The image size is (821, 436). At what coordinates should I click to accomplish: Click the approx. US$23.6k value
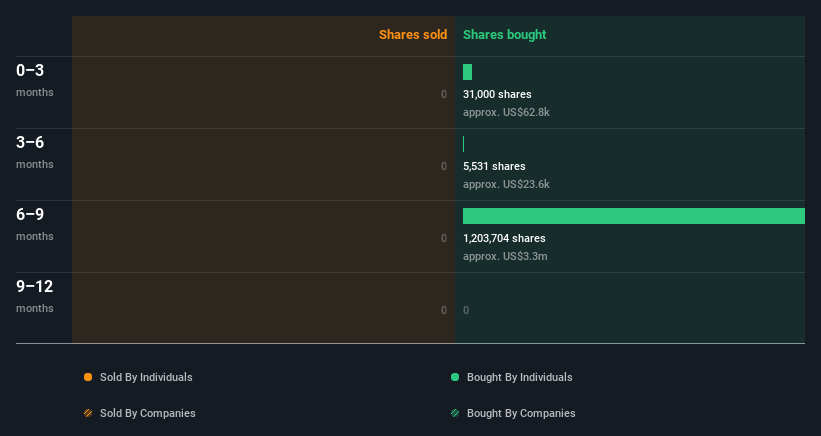(506, 184)
